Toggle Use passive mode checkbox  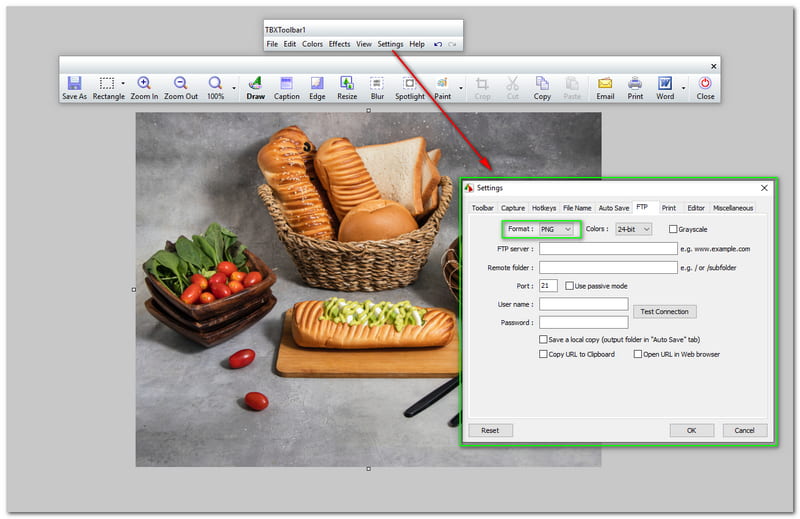tap(570, 286)
